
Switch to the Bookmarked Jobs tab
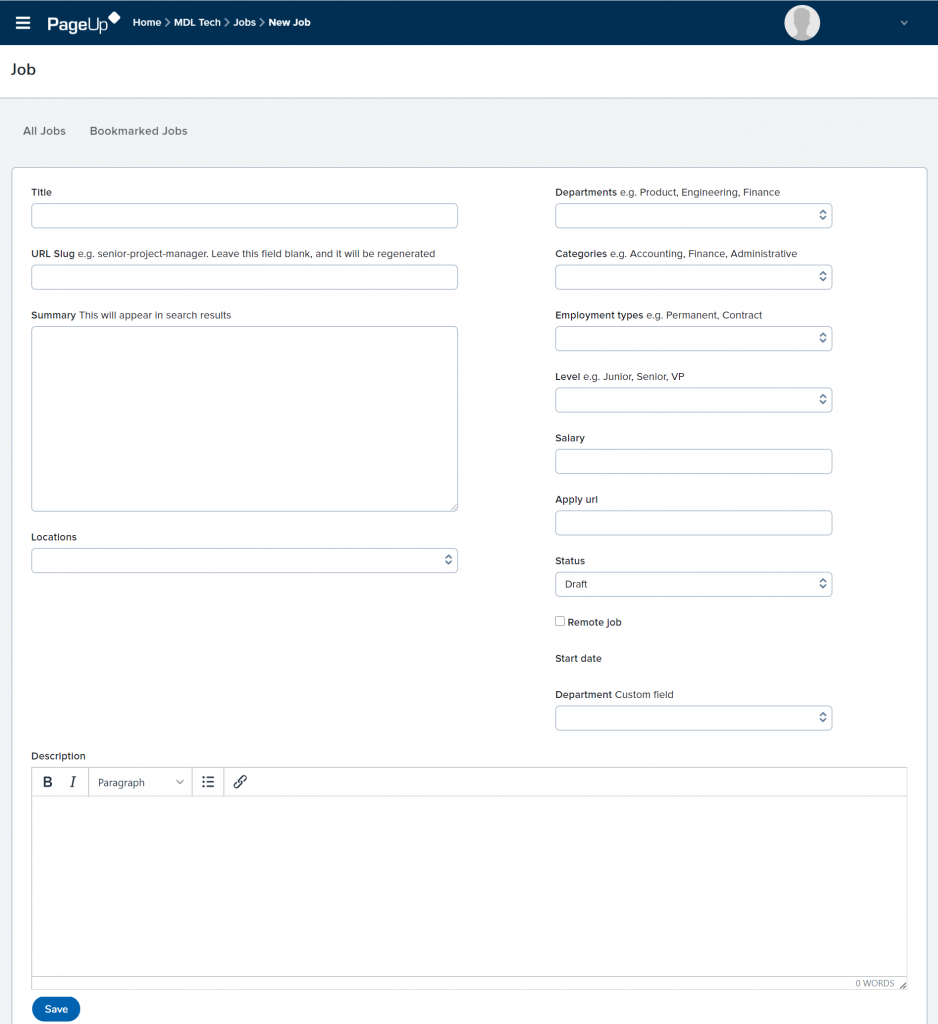coord(138,131)
